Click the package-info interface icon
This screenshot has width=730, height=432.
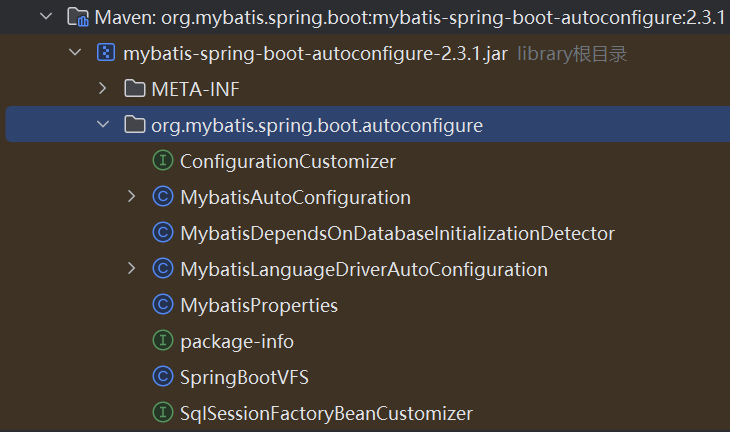point(163,340)
